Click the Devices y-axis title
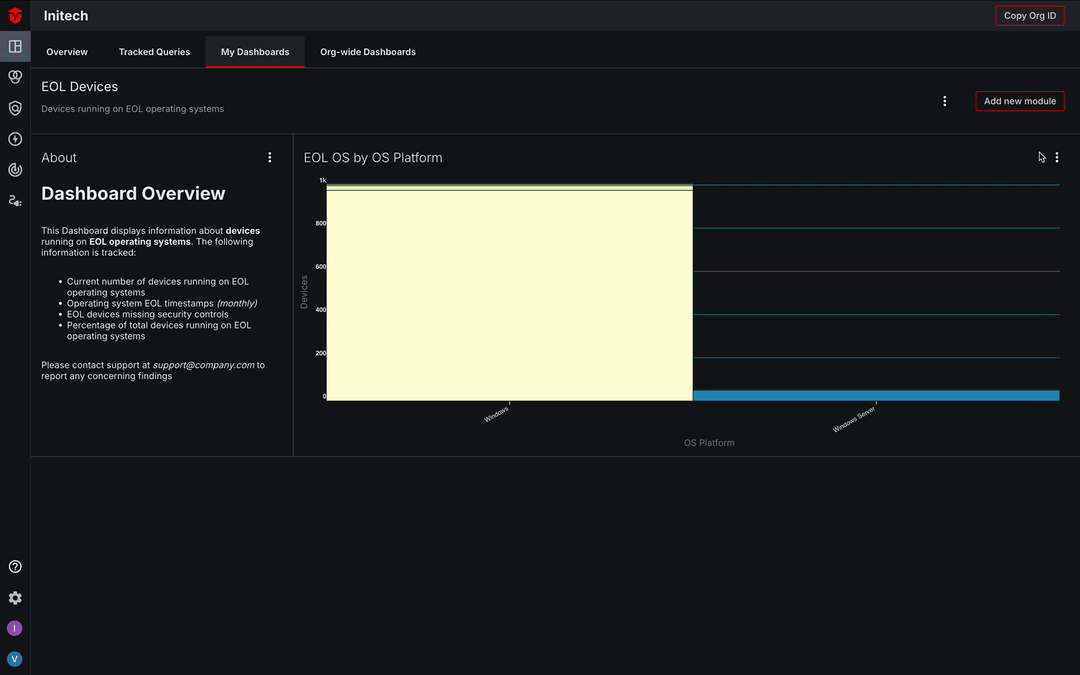Image resolution: width=1080 pixels, height=675 pixels. coord(304,292)
